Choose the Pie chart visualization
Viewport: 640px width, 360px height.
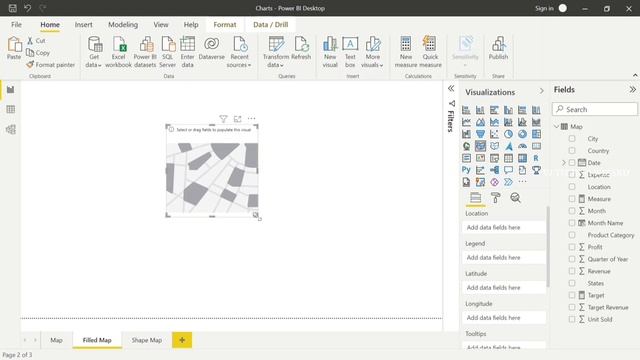(x=508, y=134)
